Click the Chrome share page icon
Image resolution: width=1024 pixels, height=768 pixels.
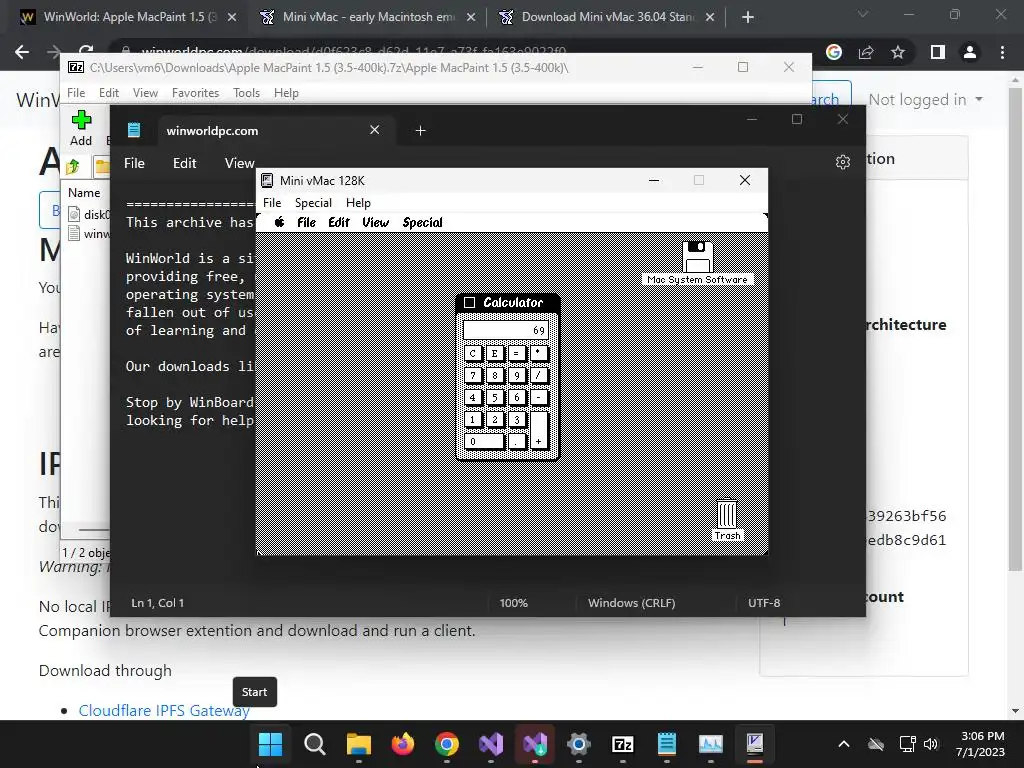pos(866,52)
